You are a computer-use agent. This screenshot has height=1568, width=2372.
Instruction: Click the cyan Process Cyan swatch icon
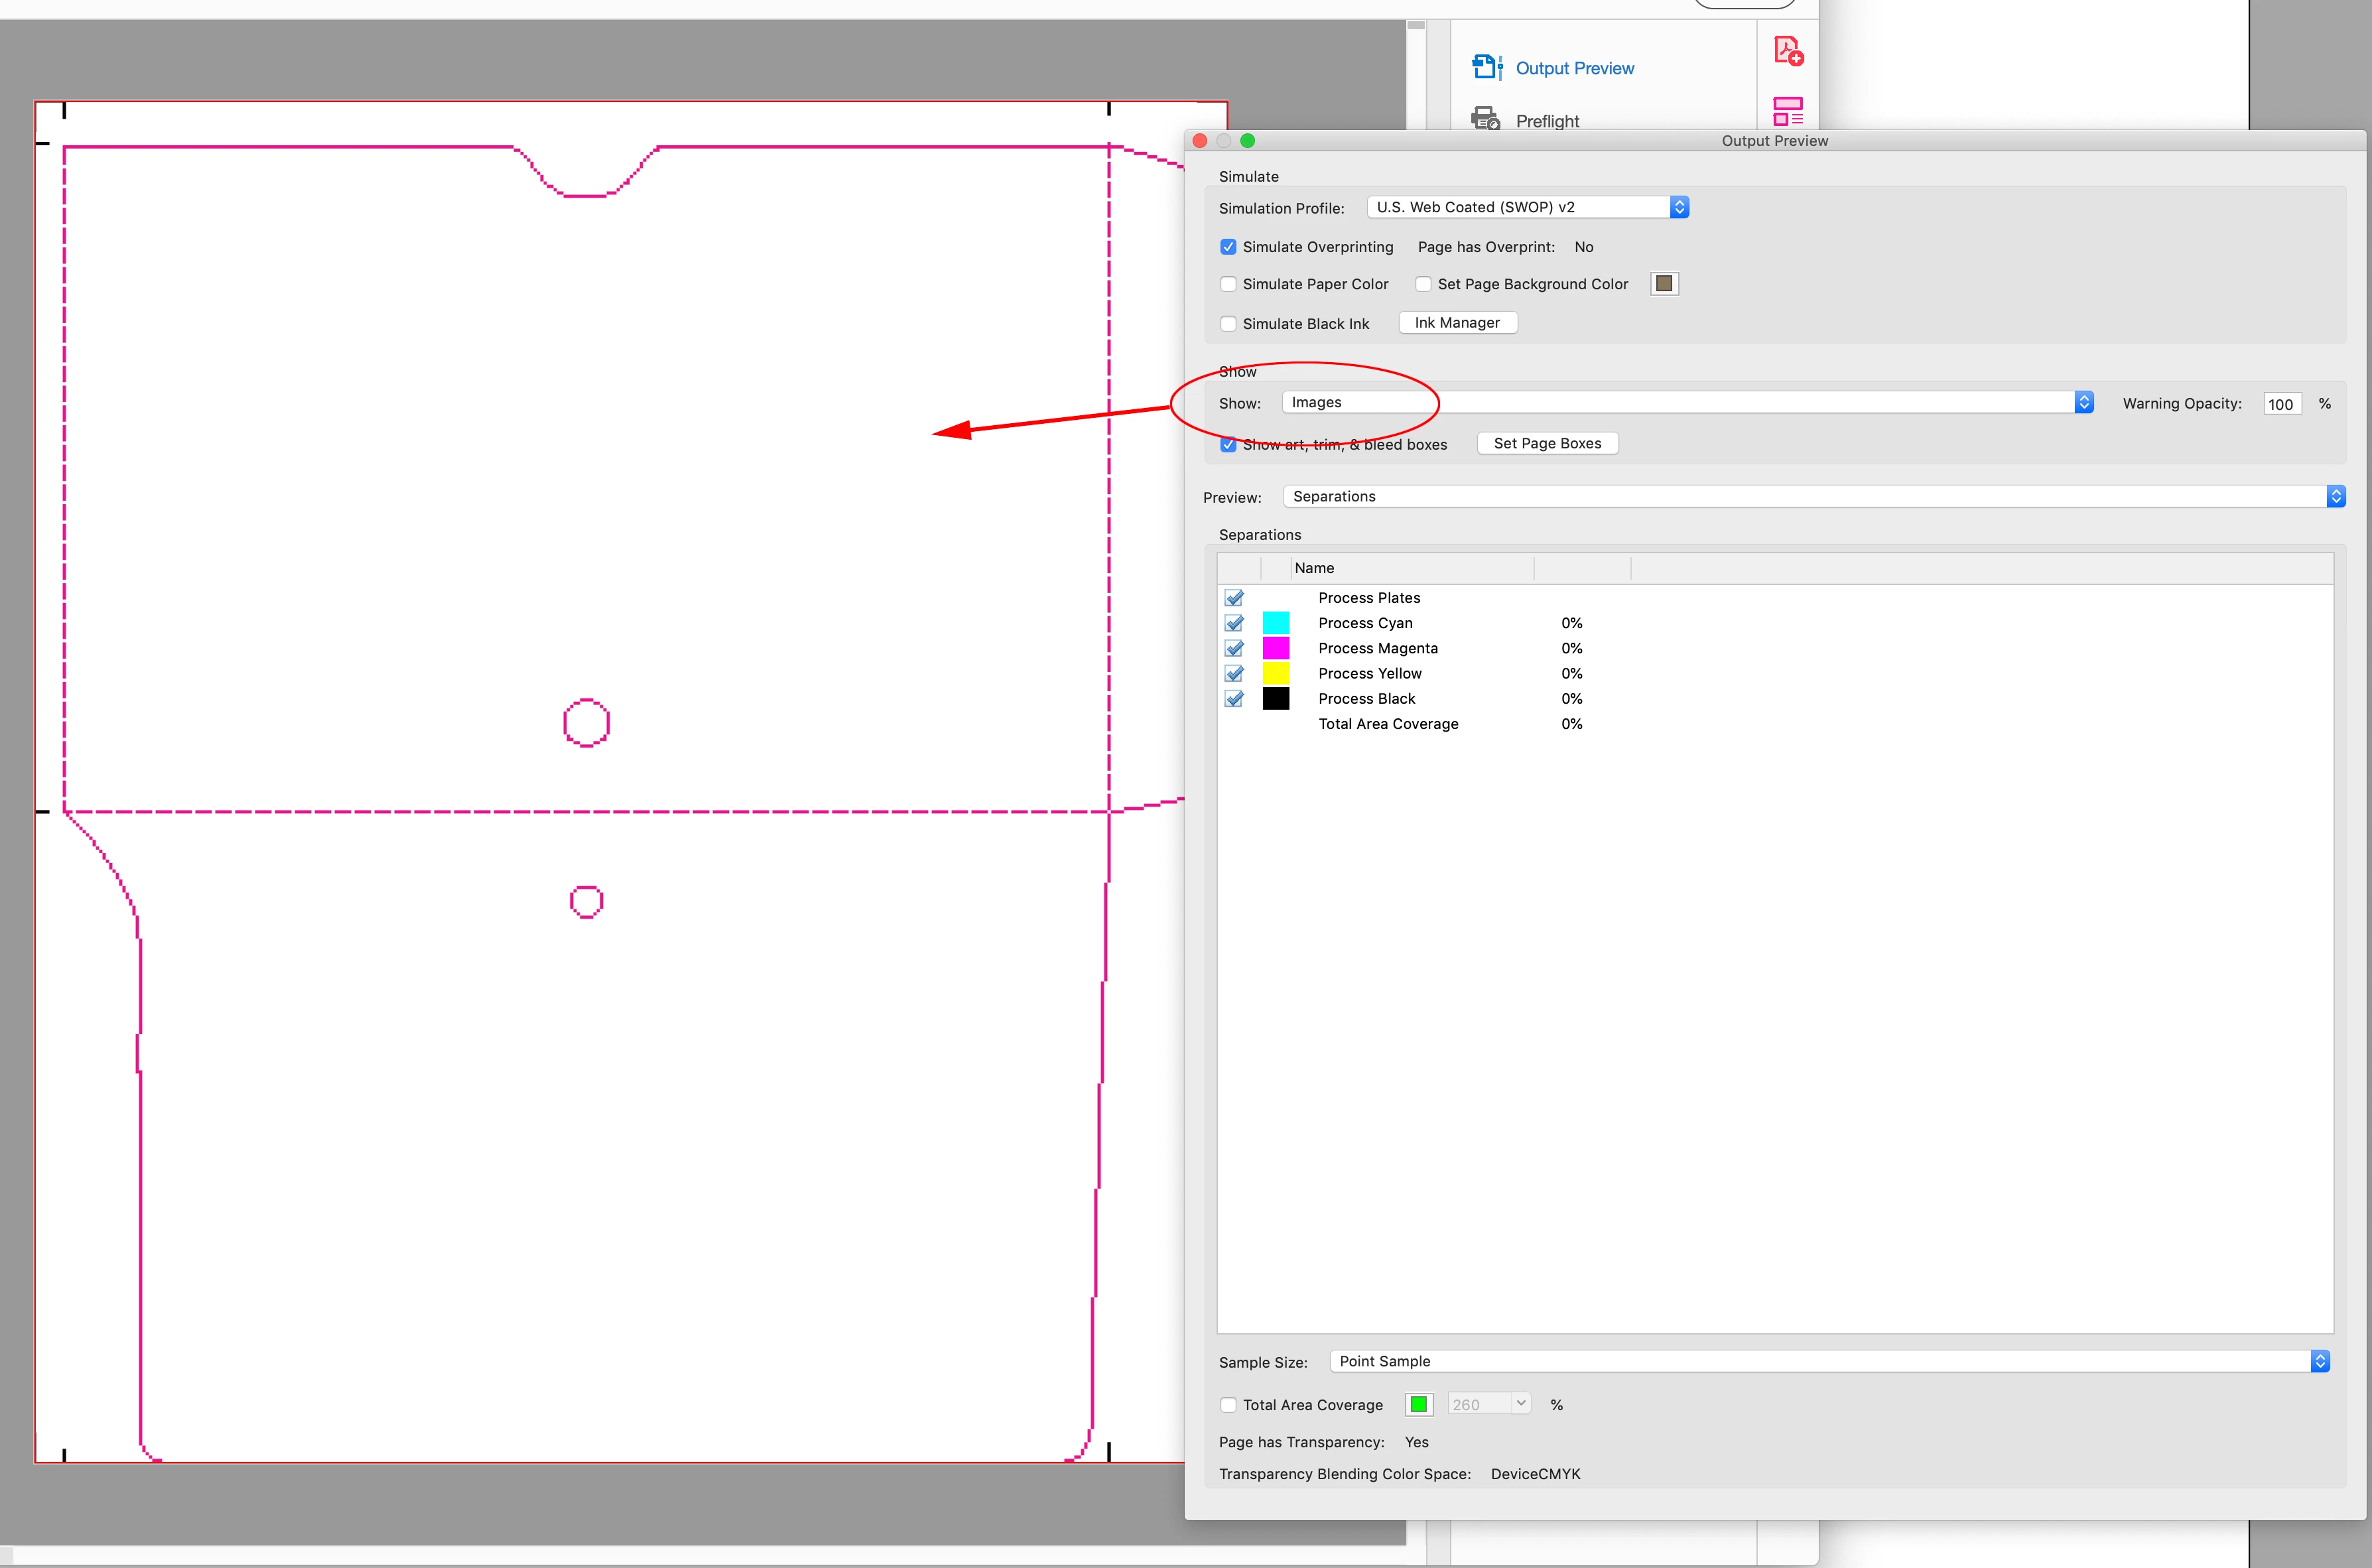click(1275, 623)
